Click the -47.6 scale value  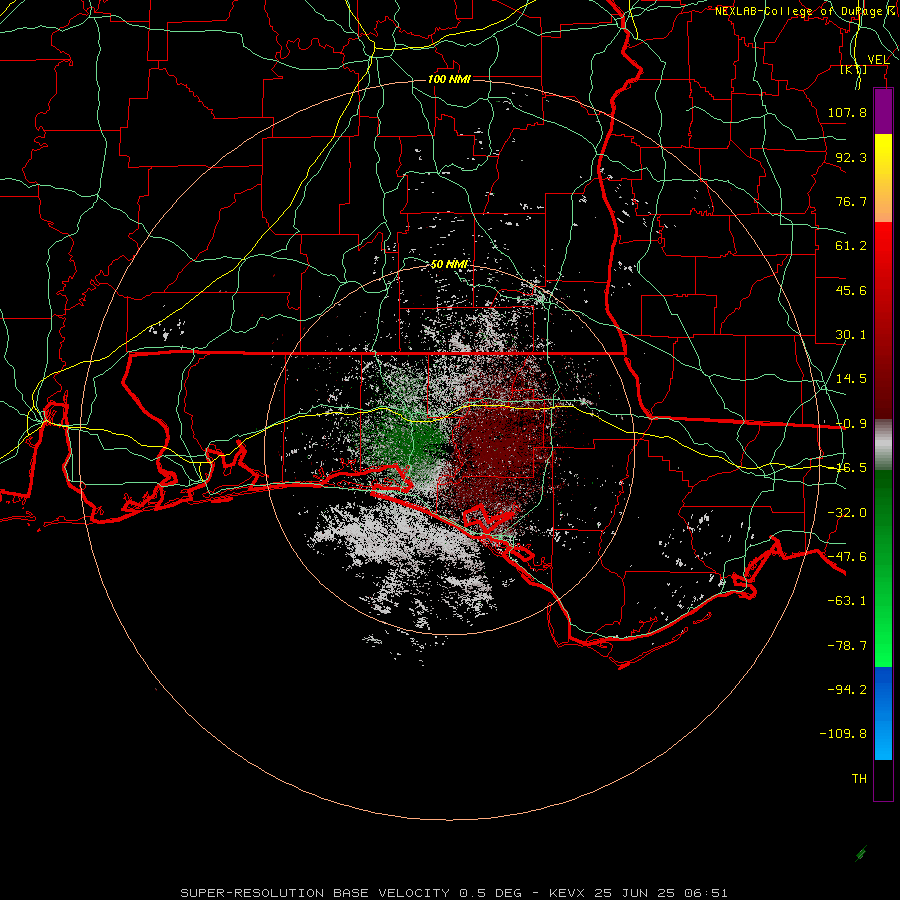point(847,557)
